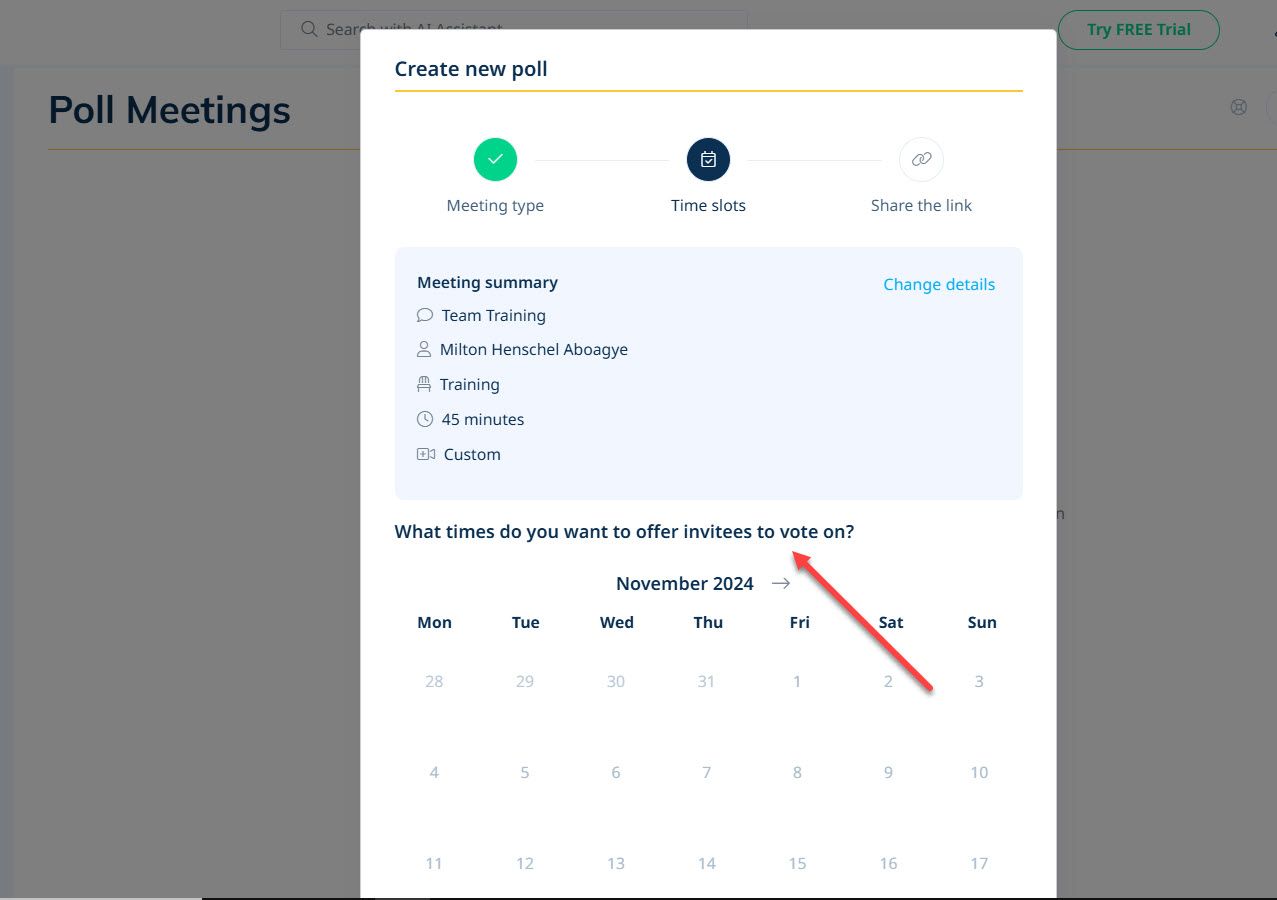Click the magnifier icon in the search bar
The width and height of the screenshot is (1277, 900).
pos(310,30)
